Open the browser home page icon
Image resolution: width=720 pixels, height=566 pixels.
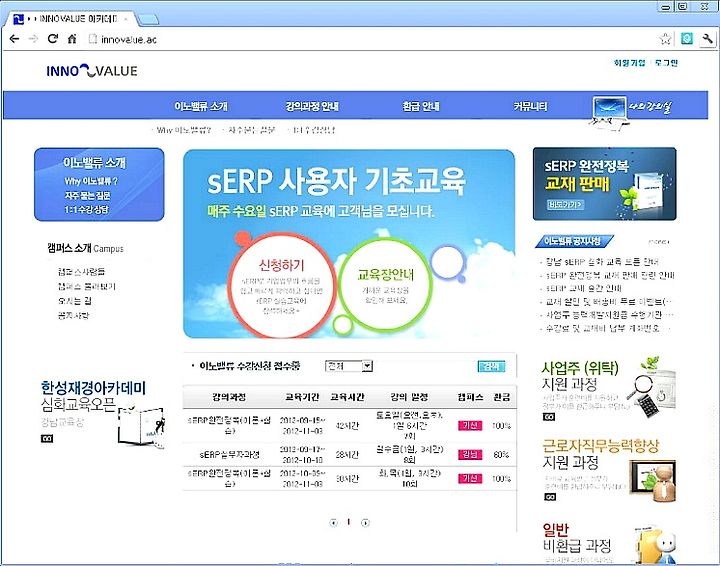(72, 39)
